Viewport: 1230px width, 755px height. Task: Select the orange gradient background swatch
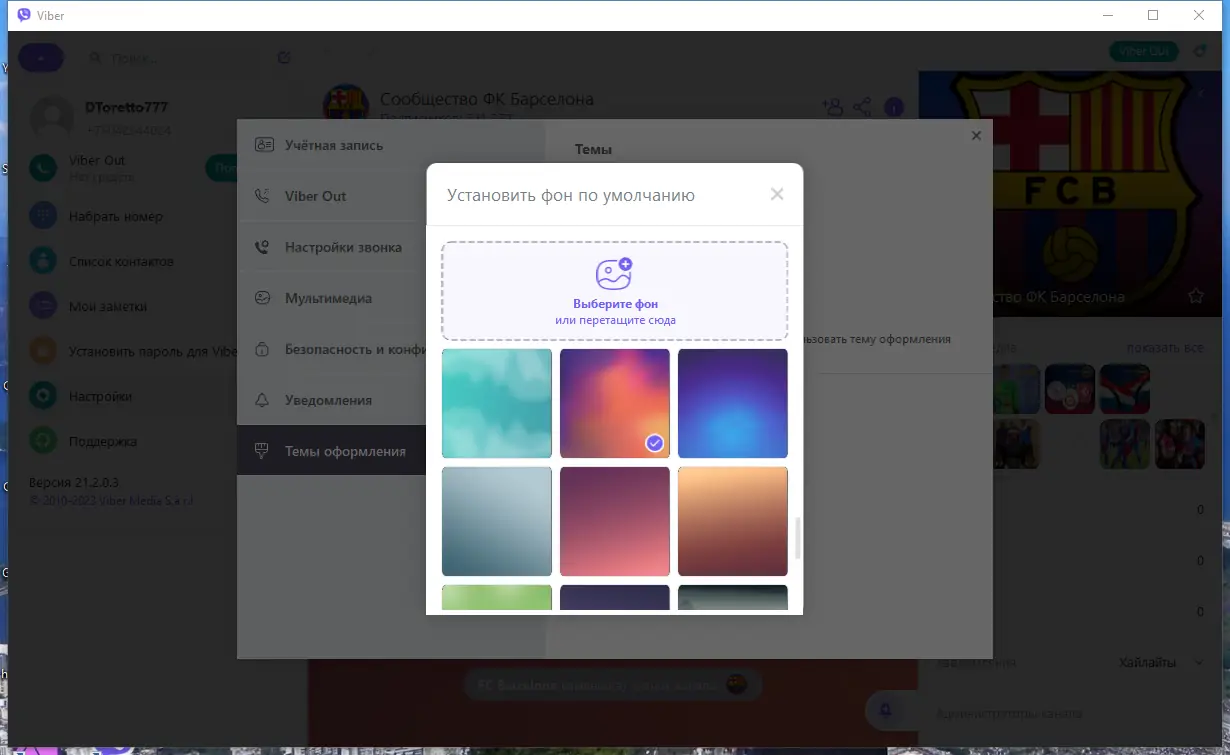733,521
